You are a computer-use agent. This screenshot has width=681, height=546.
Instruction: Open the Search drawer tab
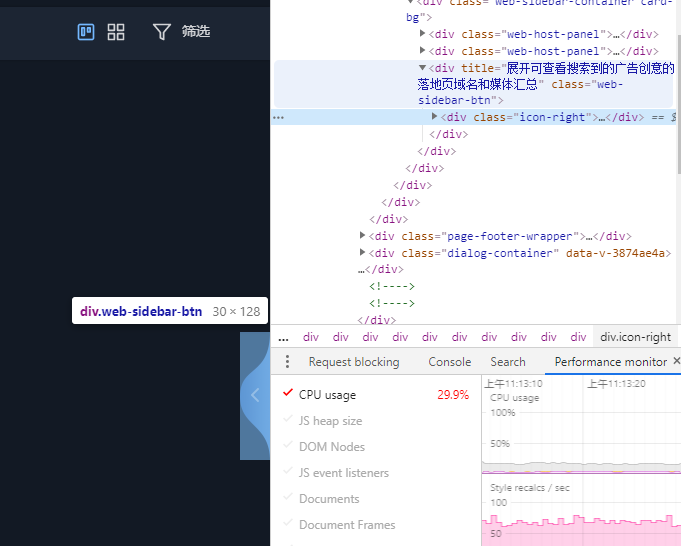(507, 362)
